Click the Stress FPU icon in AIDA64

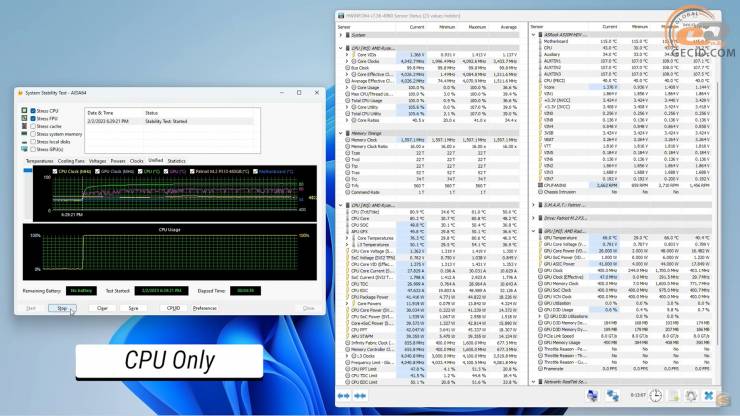(25, 118)
